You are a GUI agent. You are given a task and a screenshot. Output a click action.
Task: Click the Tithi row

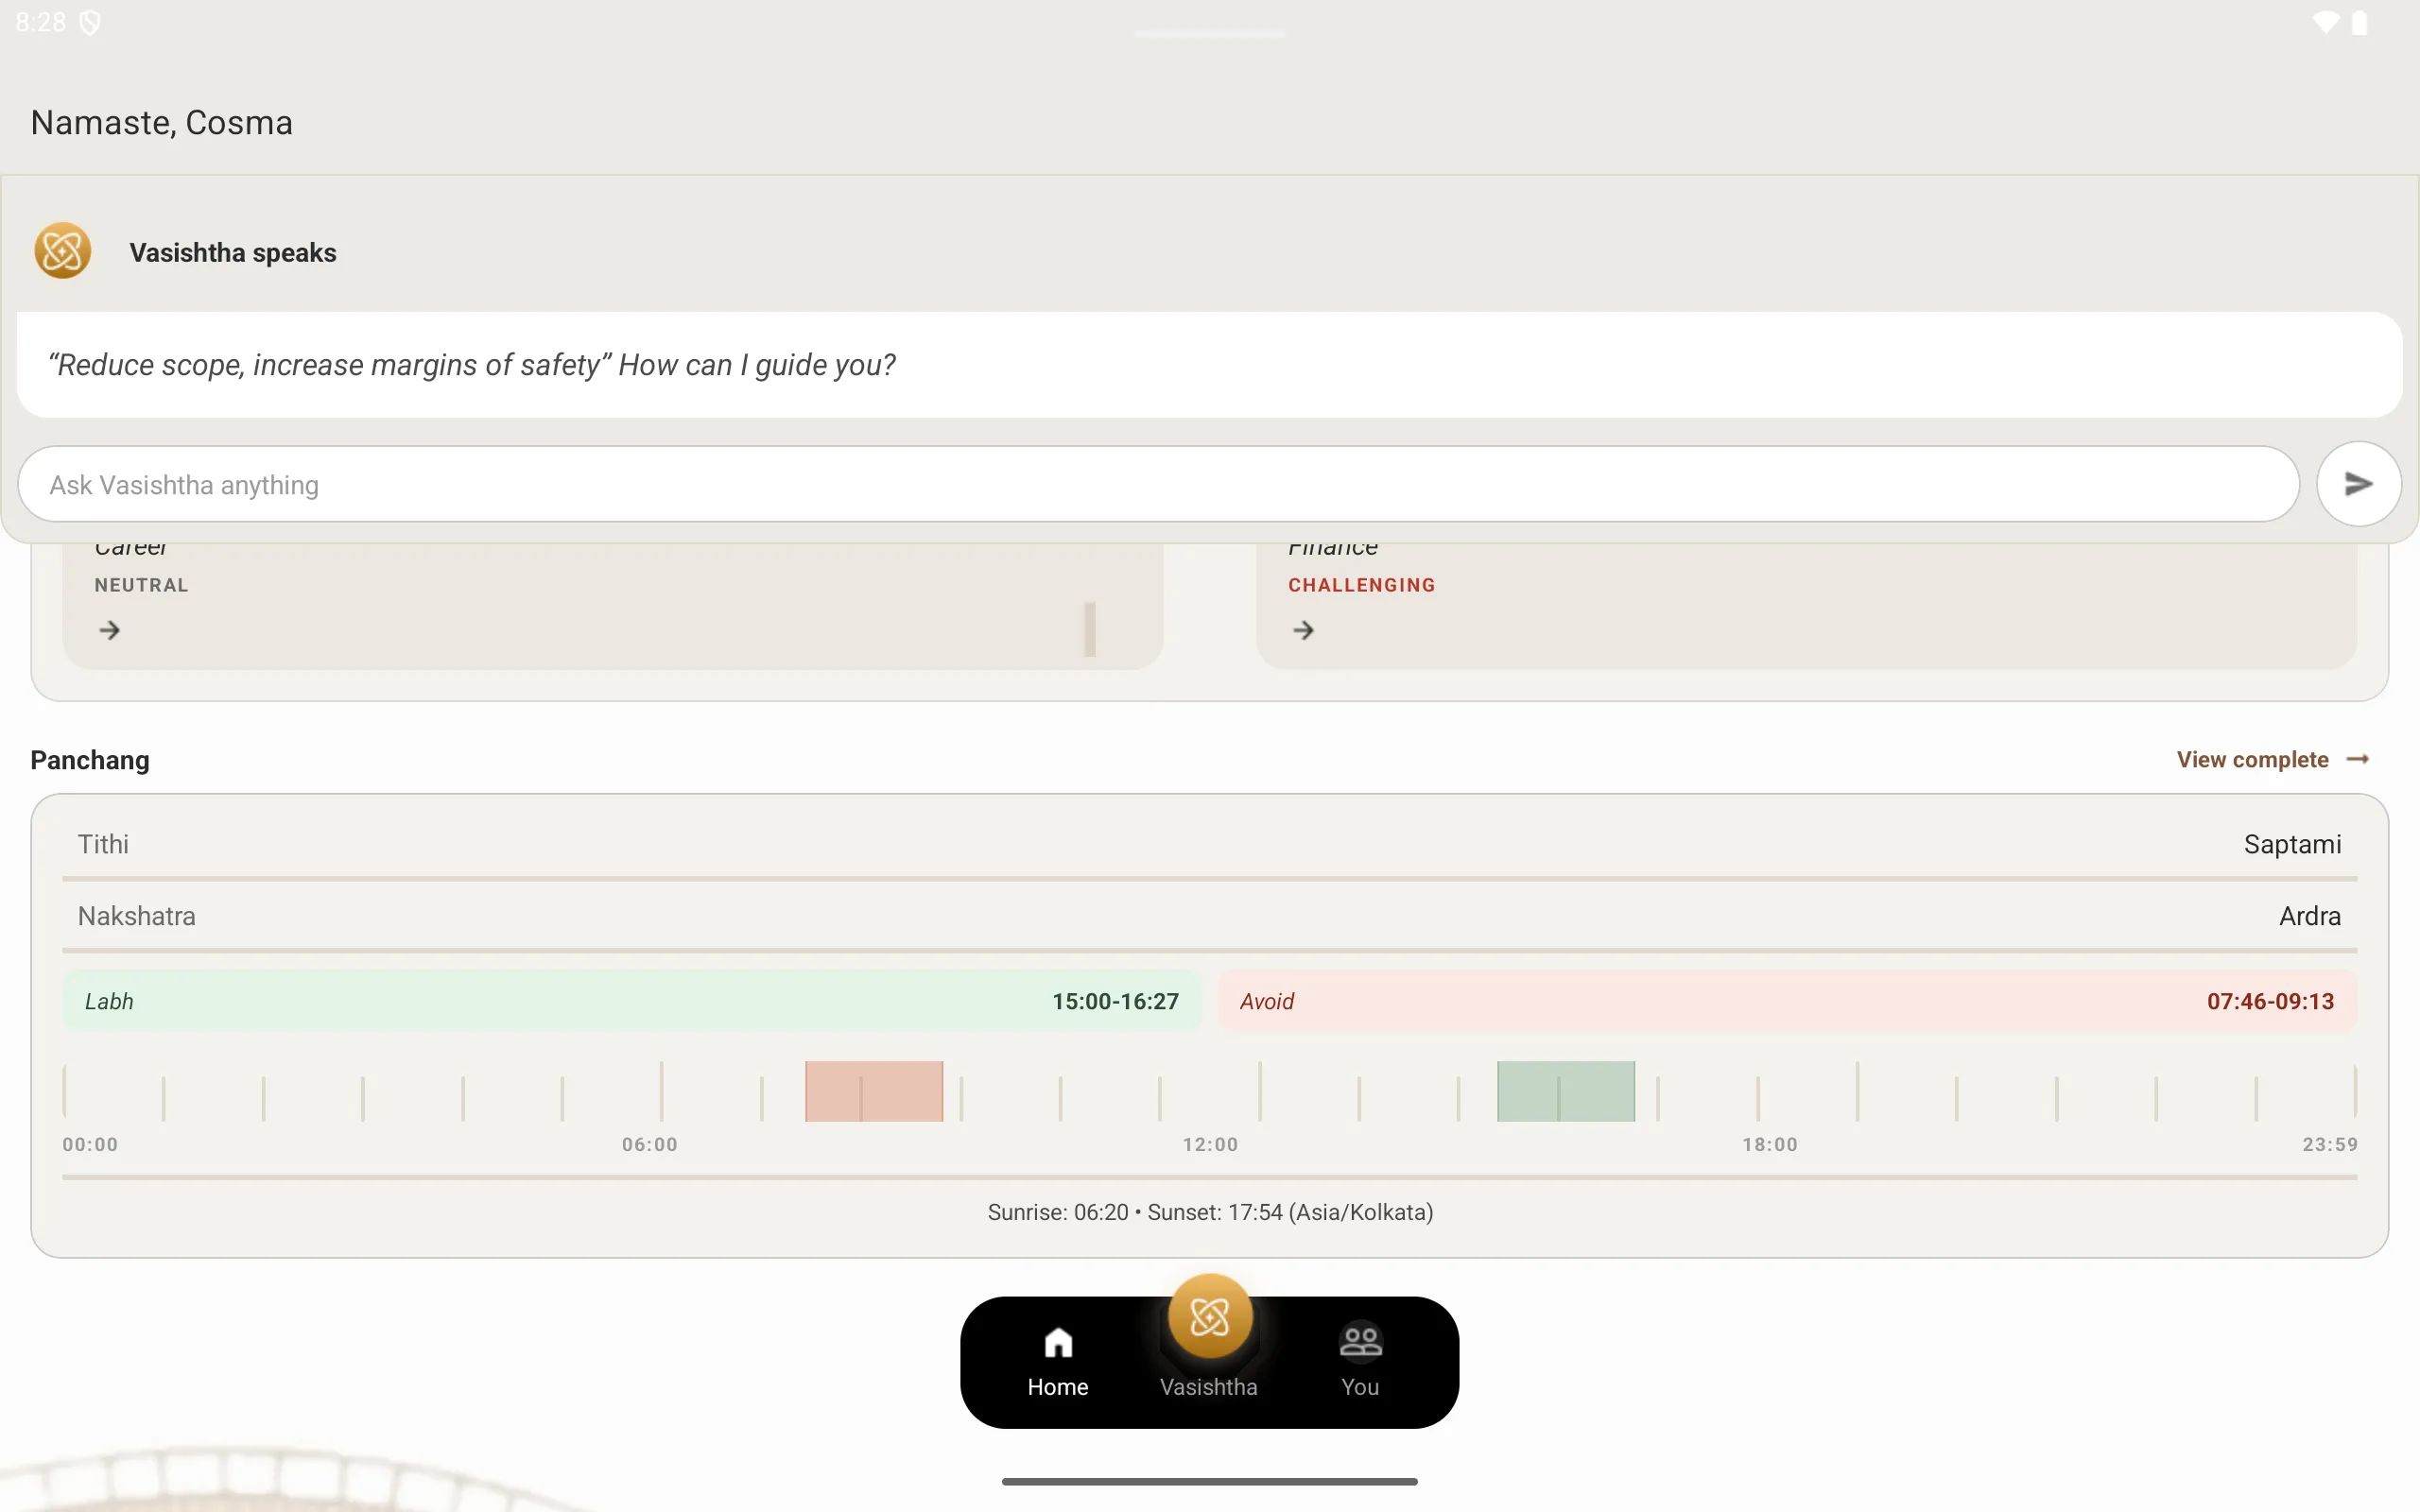tap(1209, 844)
